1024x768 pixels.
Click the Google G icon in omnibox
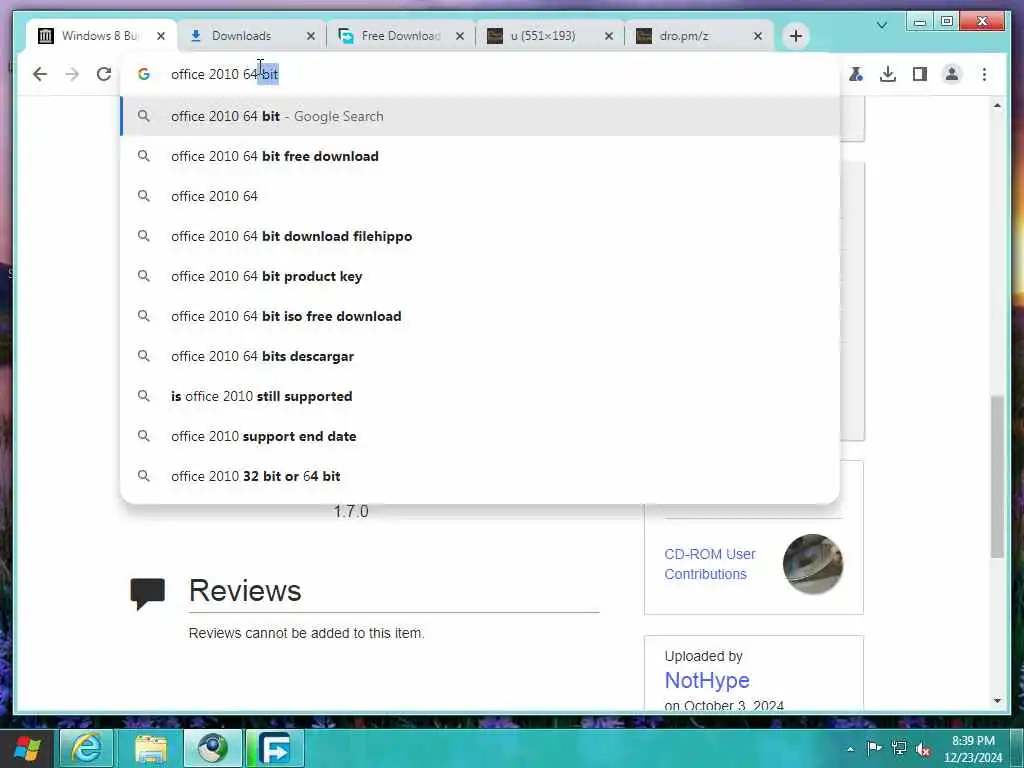click(144, 74)
